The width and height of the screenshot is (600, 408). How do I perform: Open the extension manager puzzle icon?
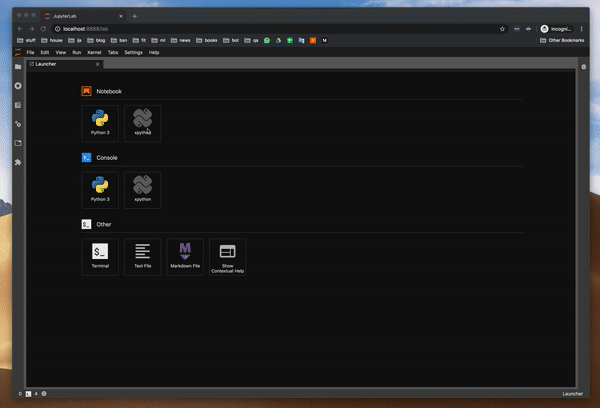[18, 162]
